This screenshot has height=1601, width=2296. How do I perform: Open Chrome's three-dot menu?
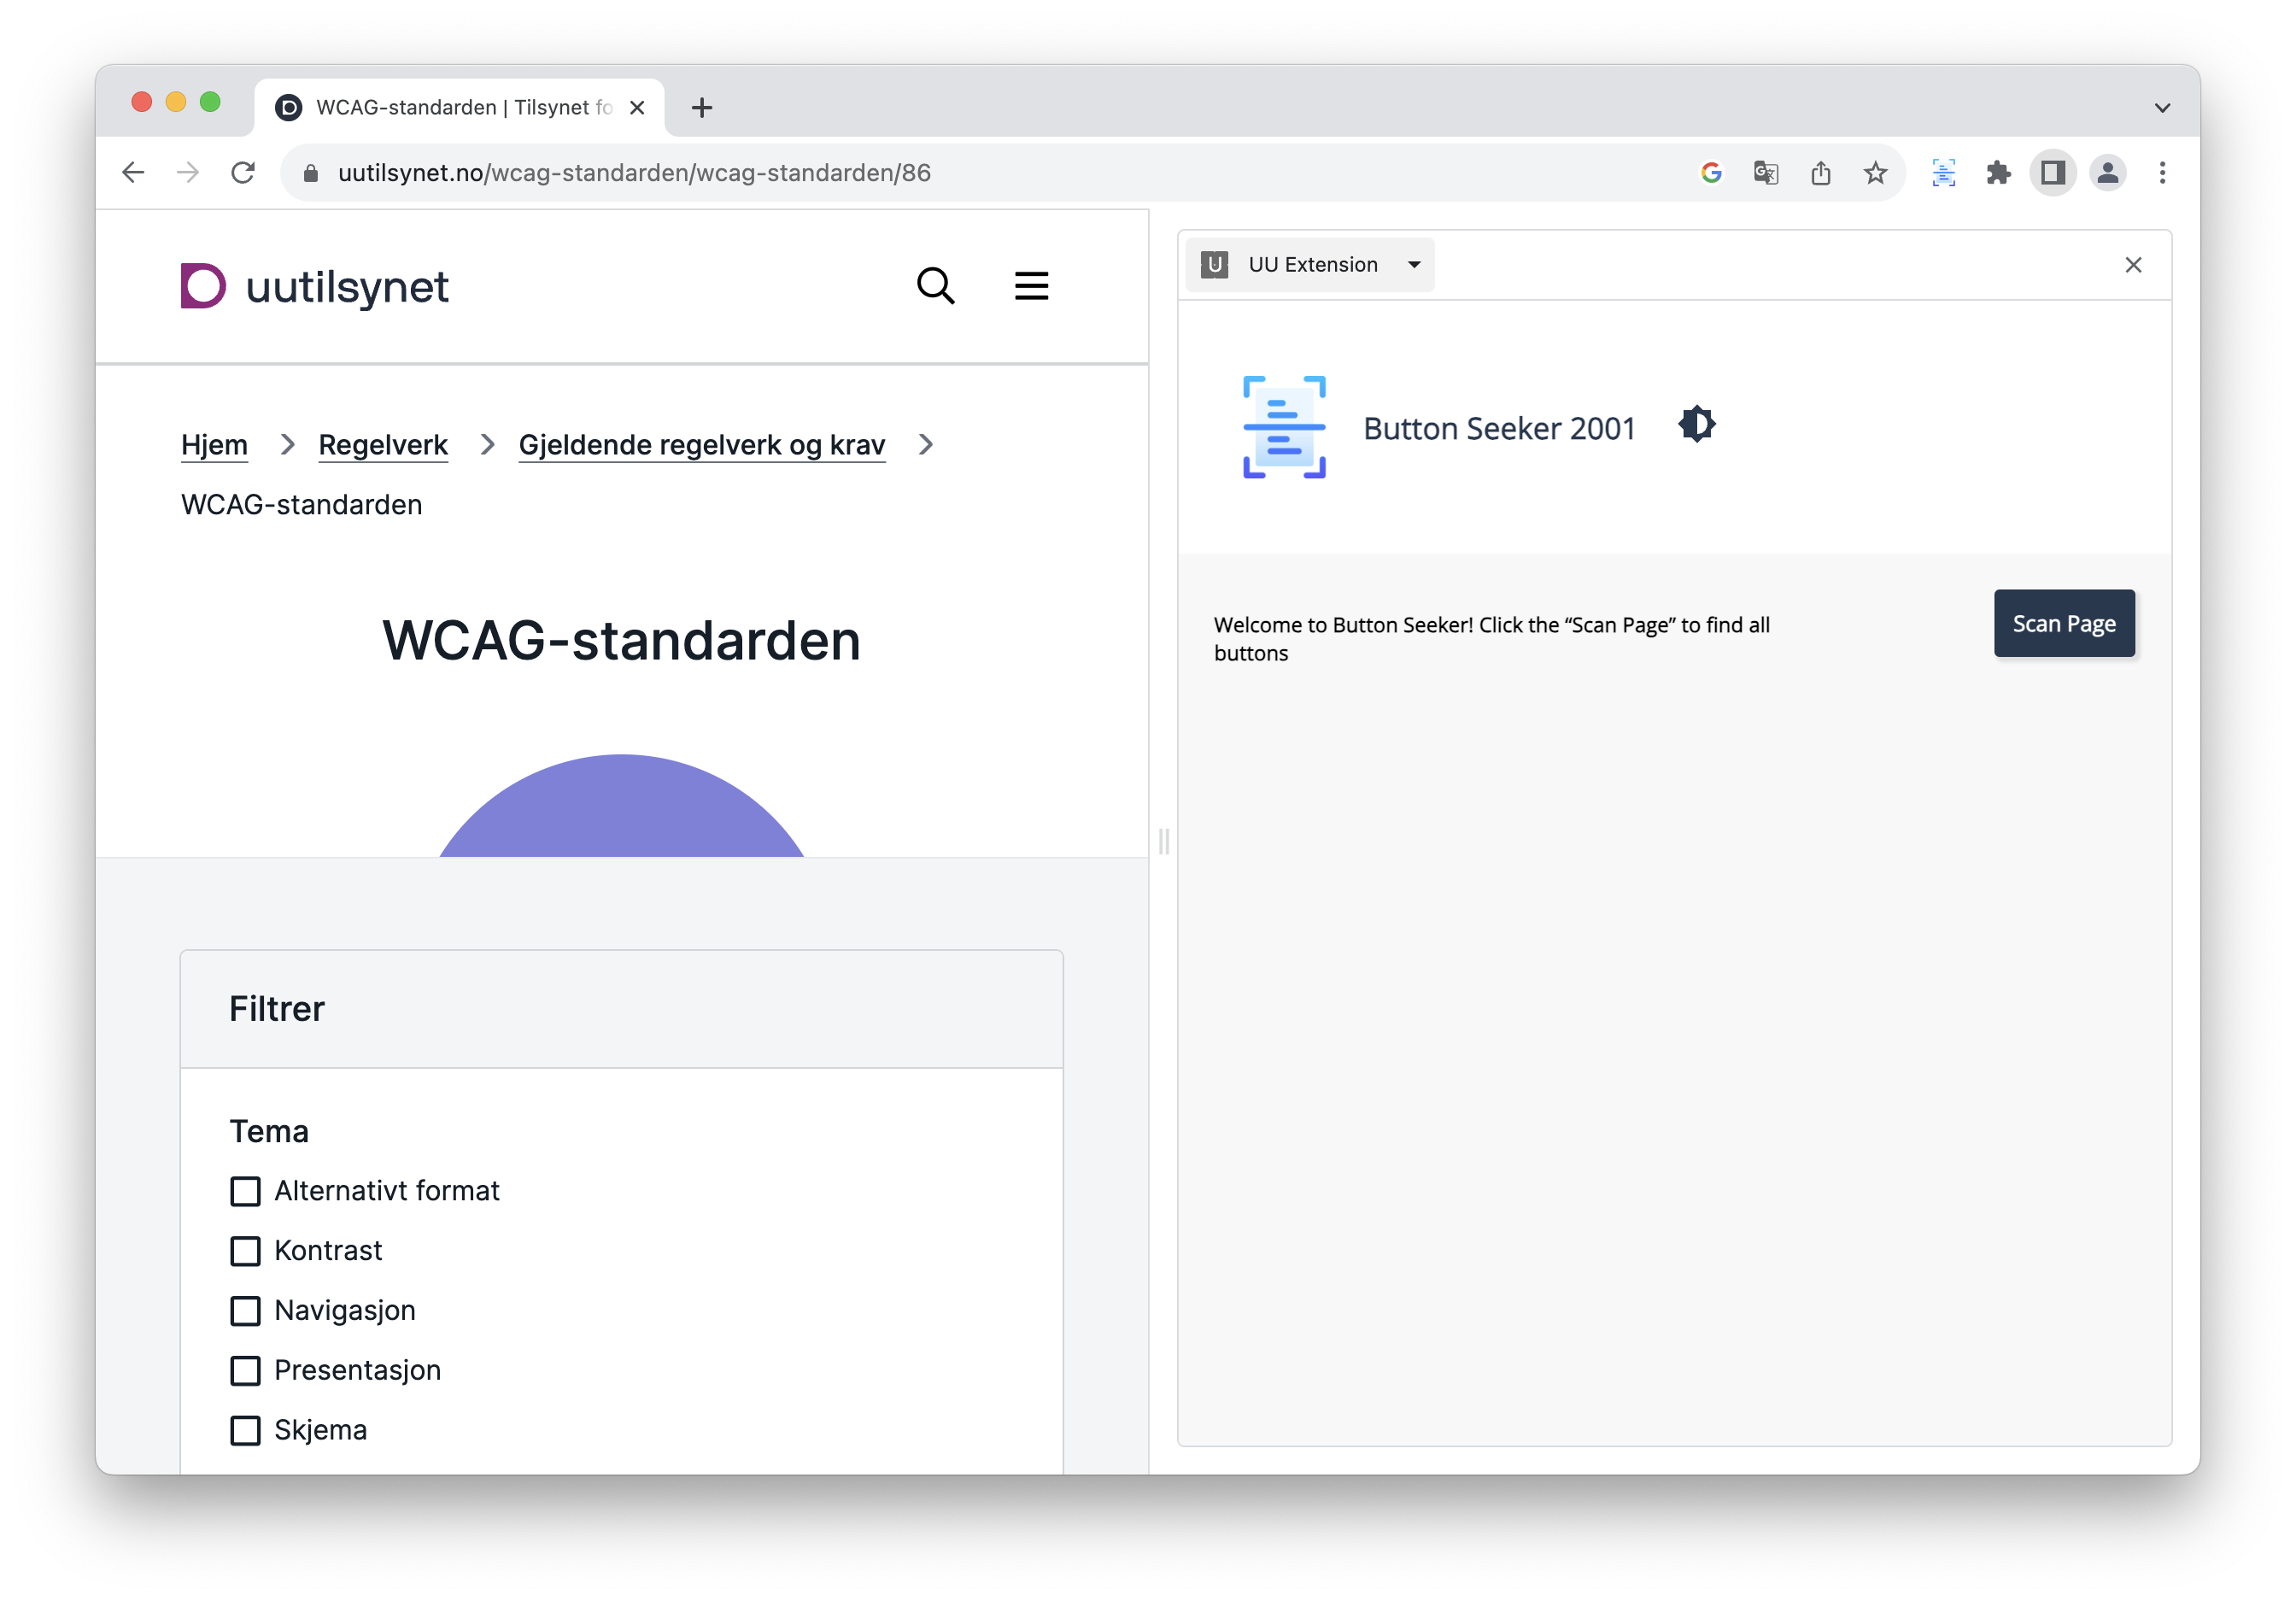(x=2162, y=173)
